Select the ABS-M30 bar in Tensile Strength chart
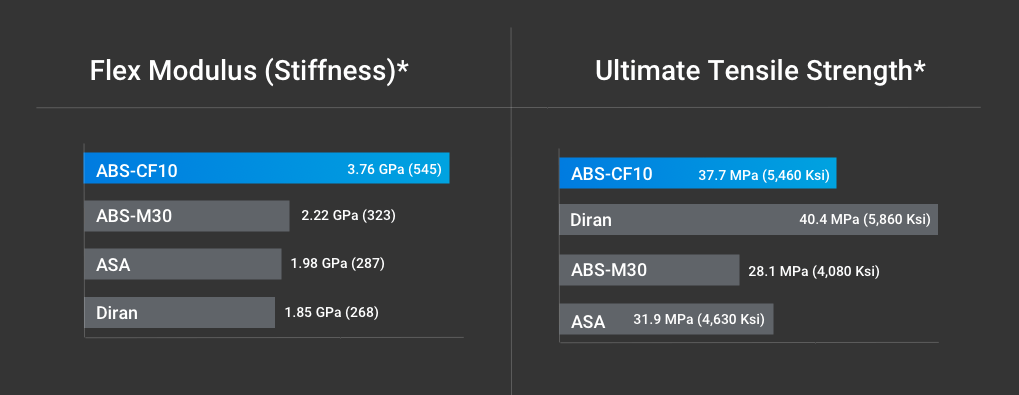The image size is (1019, 395). (x=649, y=270)
